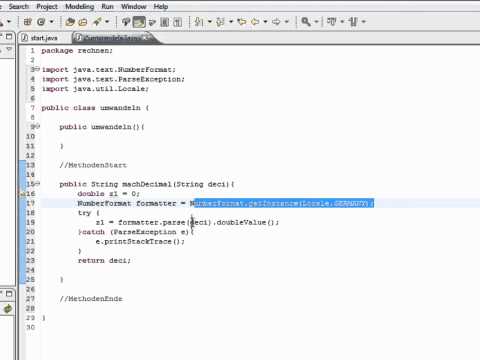This screenshot has height=360, width=480.
Task: Click the warning marker beside line 16
Action: point(23,194)
